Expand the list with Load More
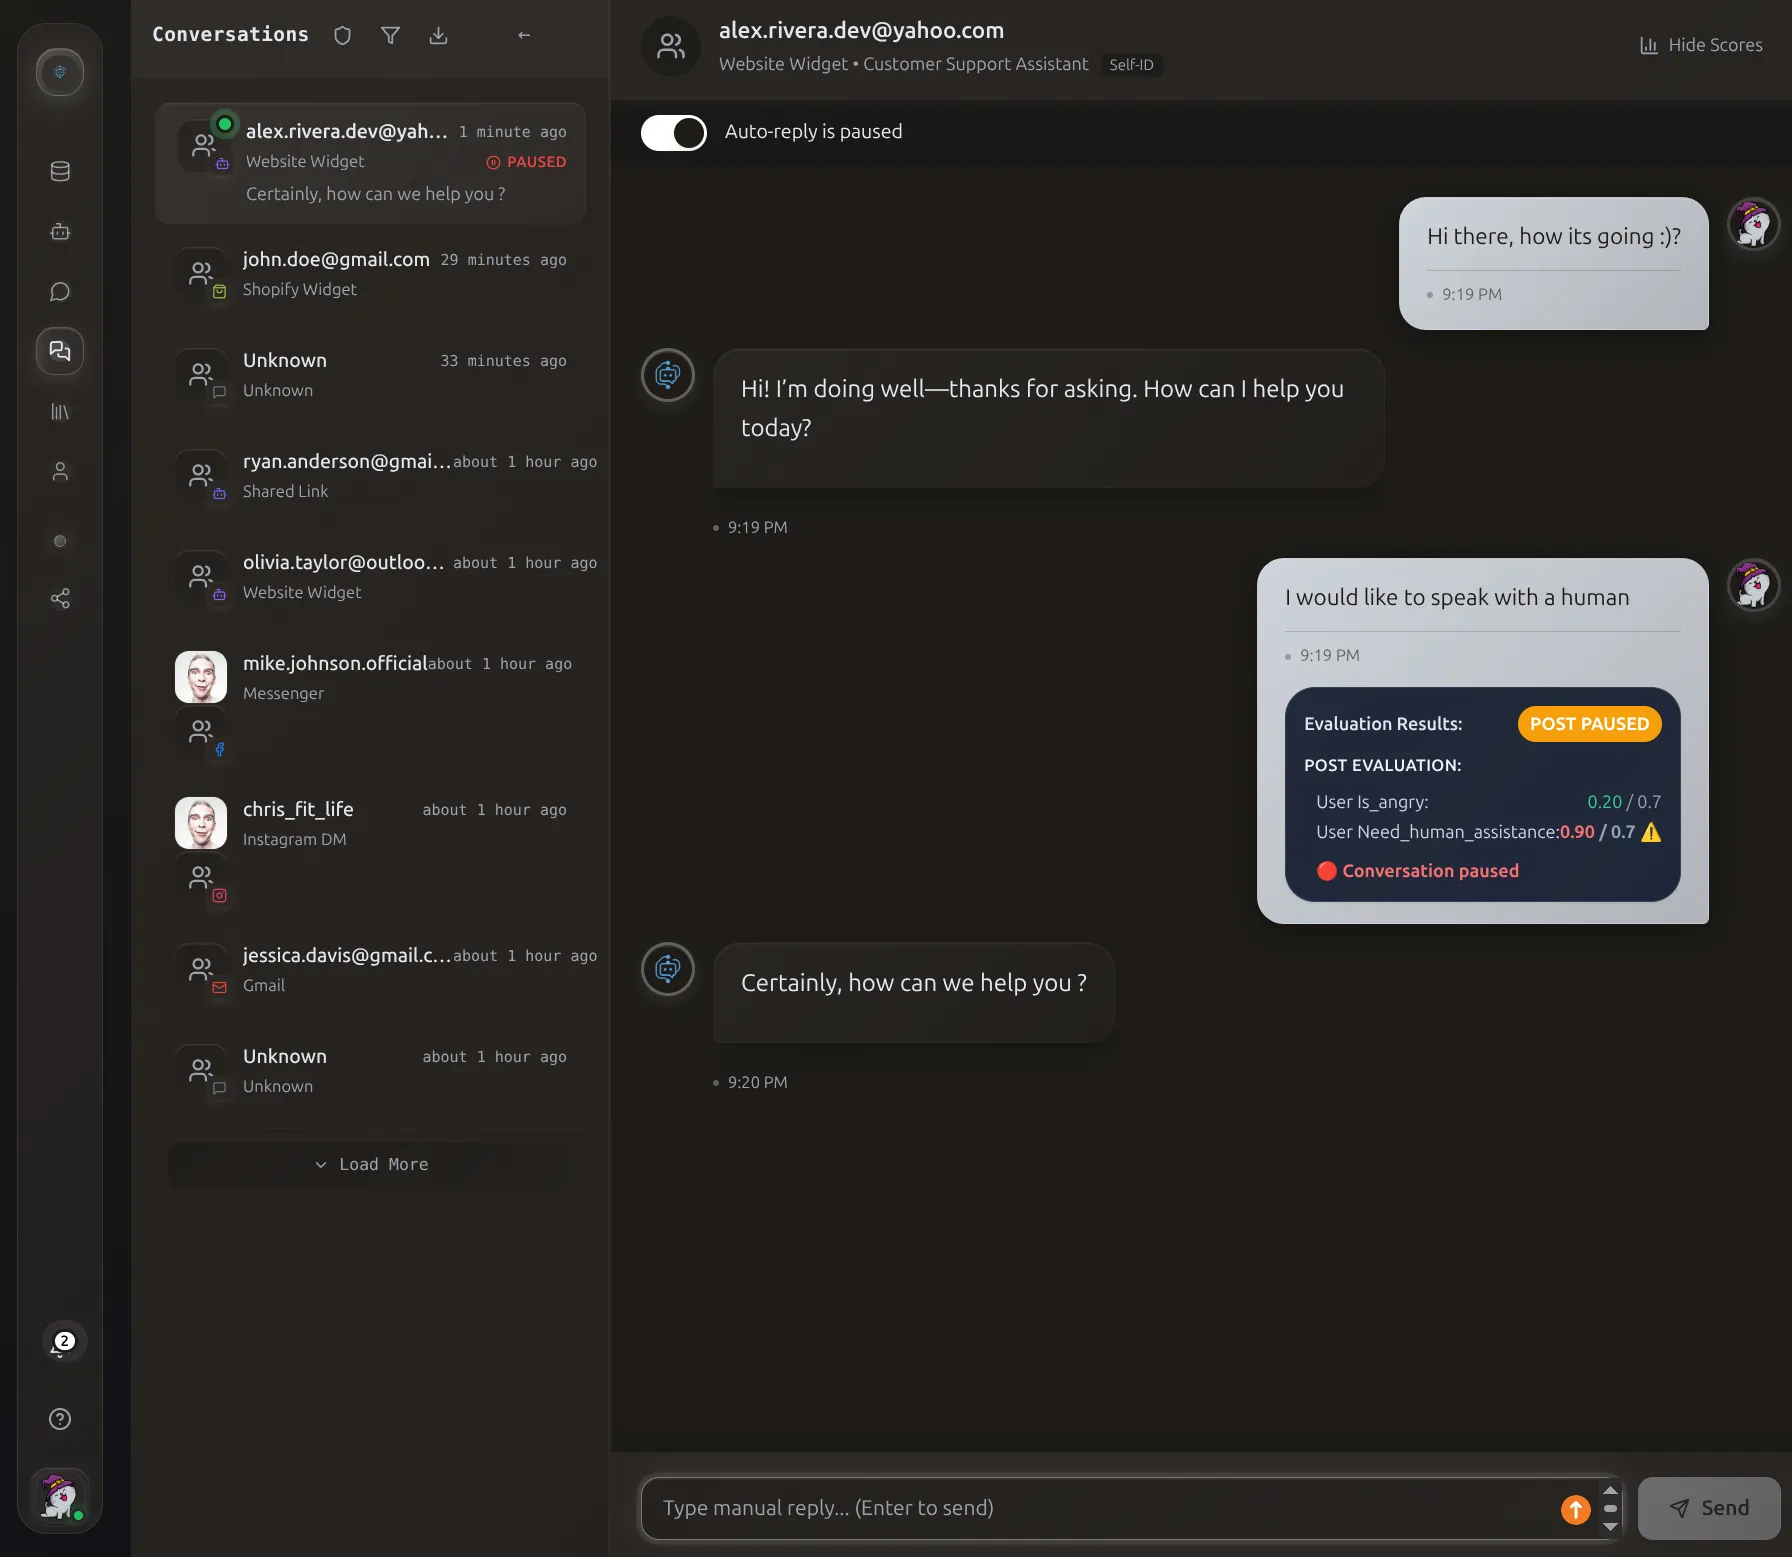 [371, 1164]
